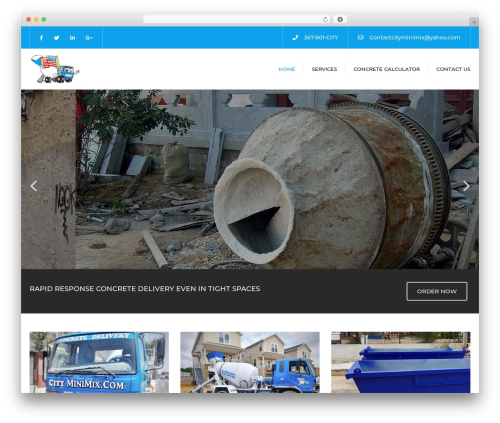
Task: Open the Facebook social icon
Action: 41,38
